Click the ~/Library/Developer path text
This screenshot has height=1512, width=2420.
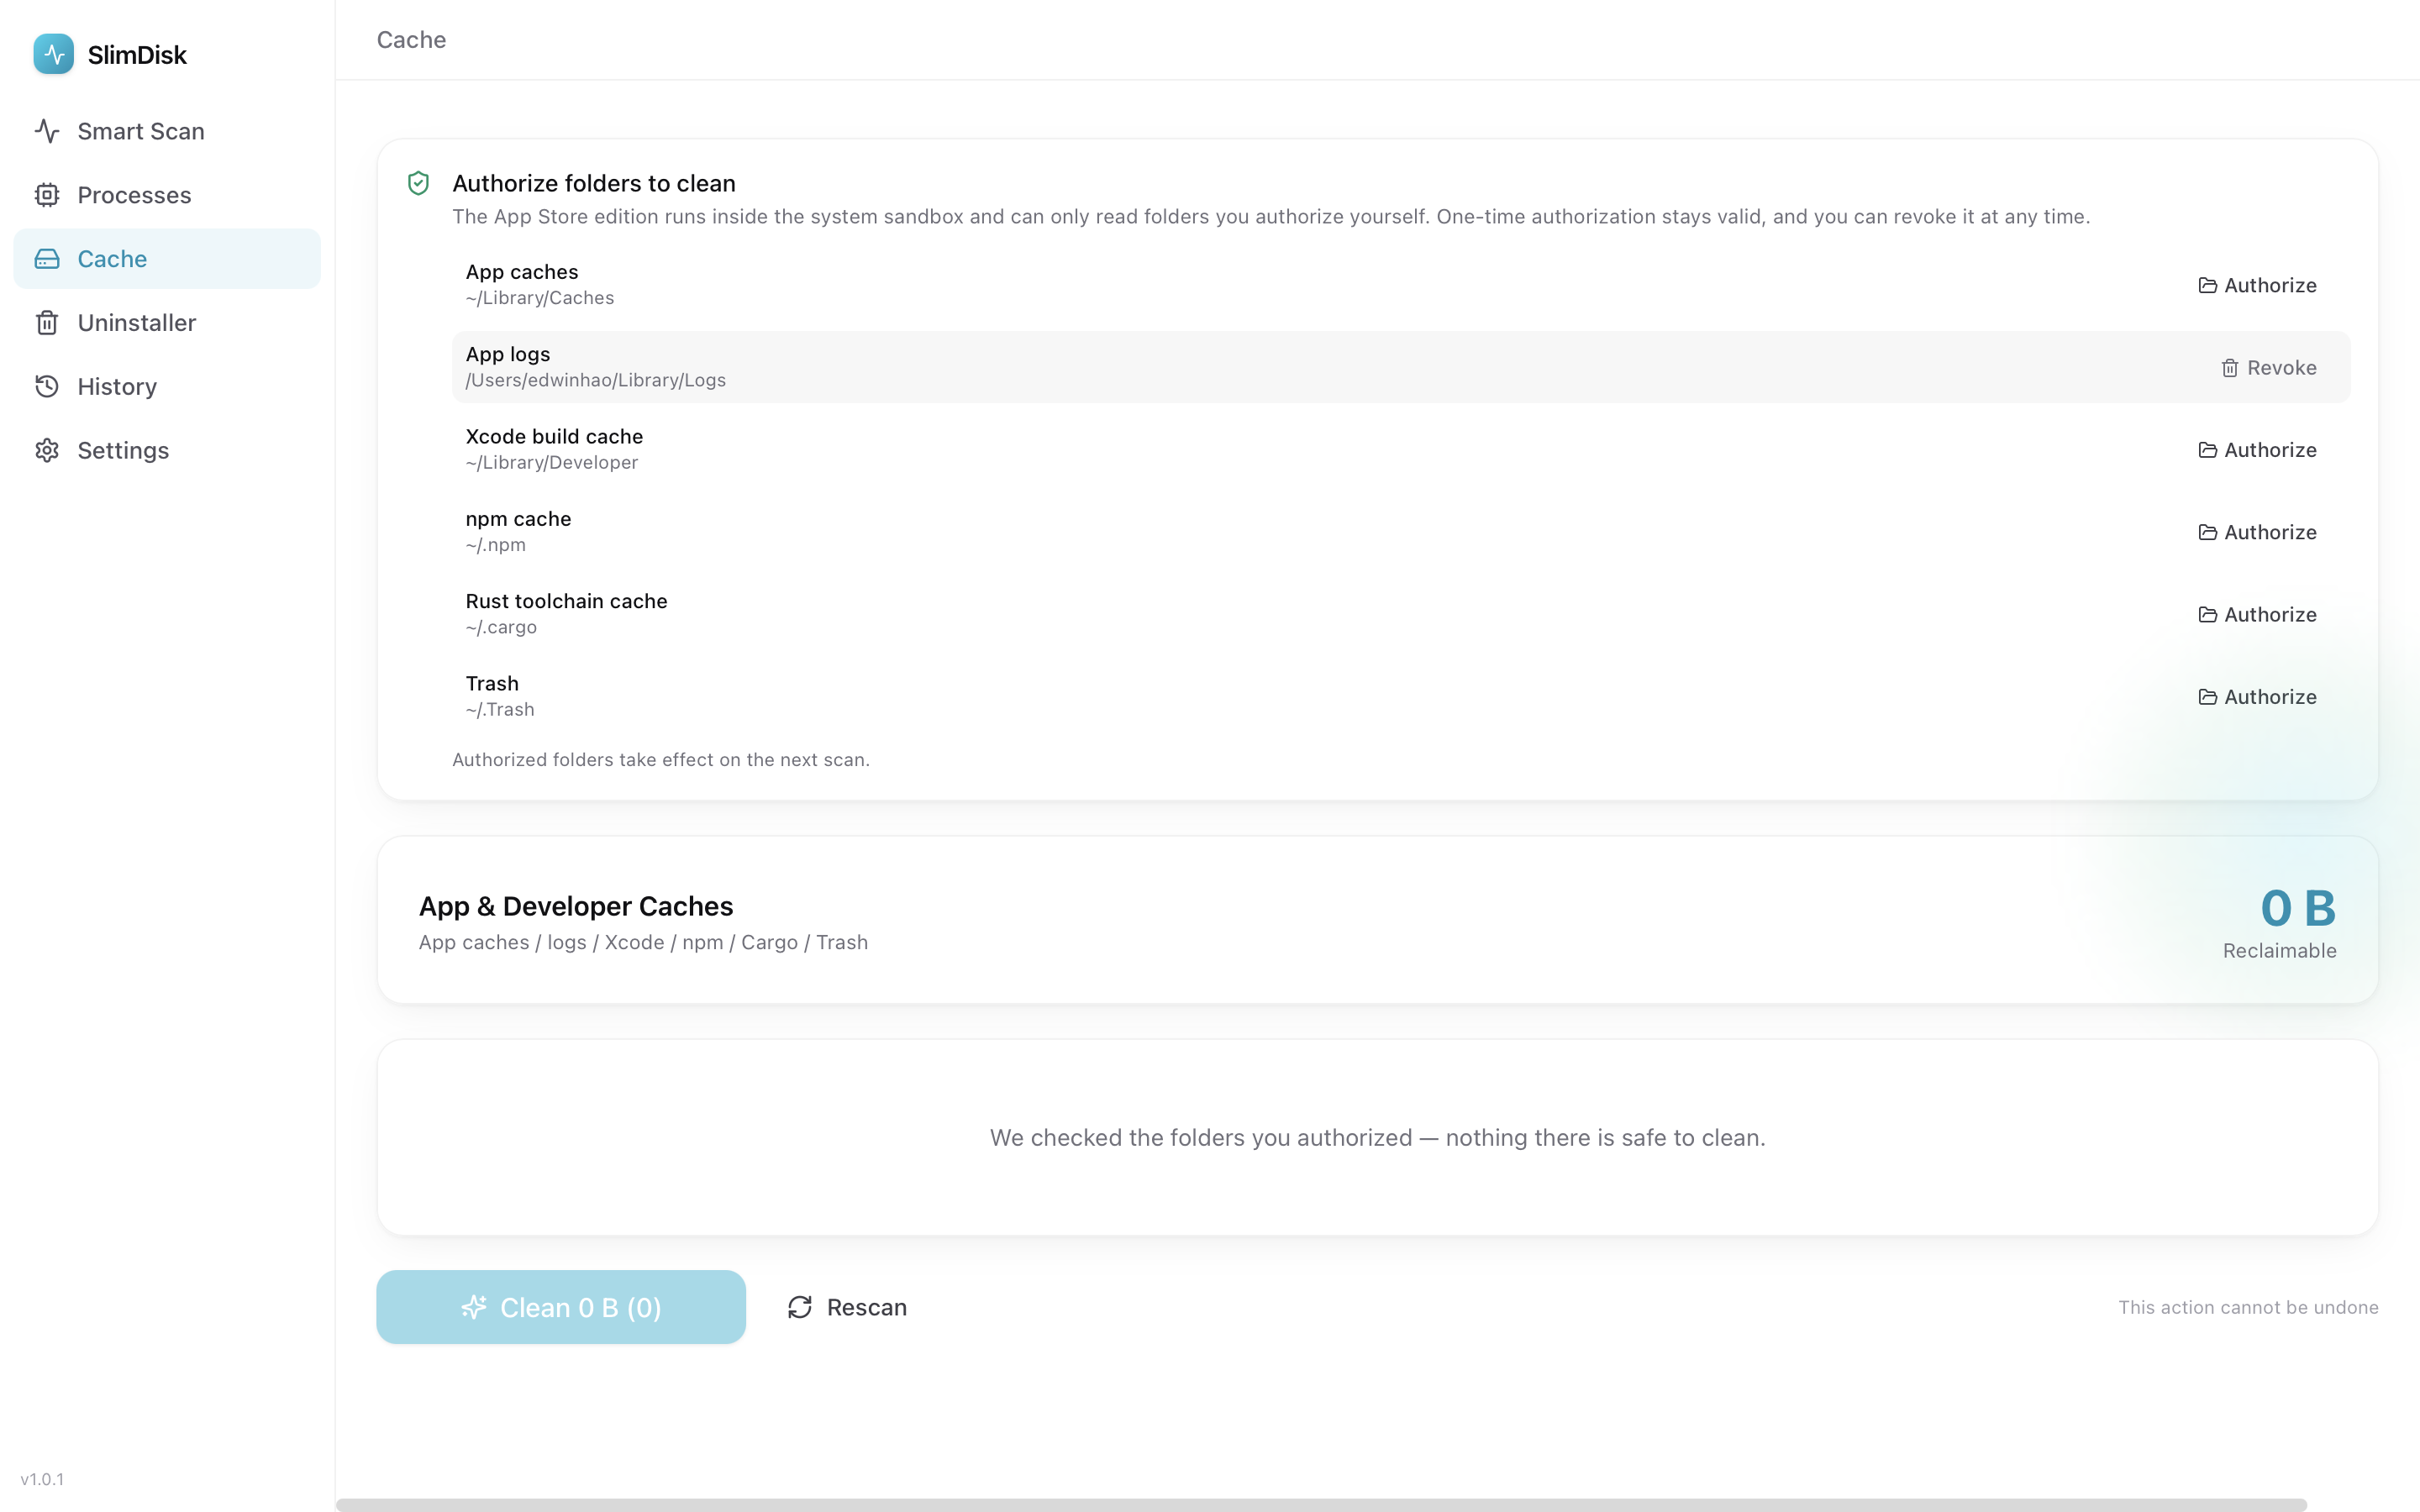tap(552, 463)
